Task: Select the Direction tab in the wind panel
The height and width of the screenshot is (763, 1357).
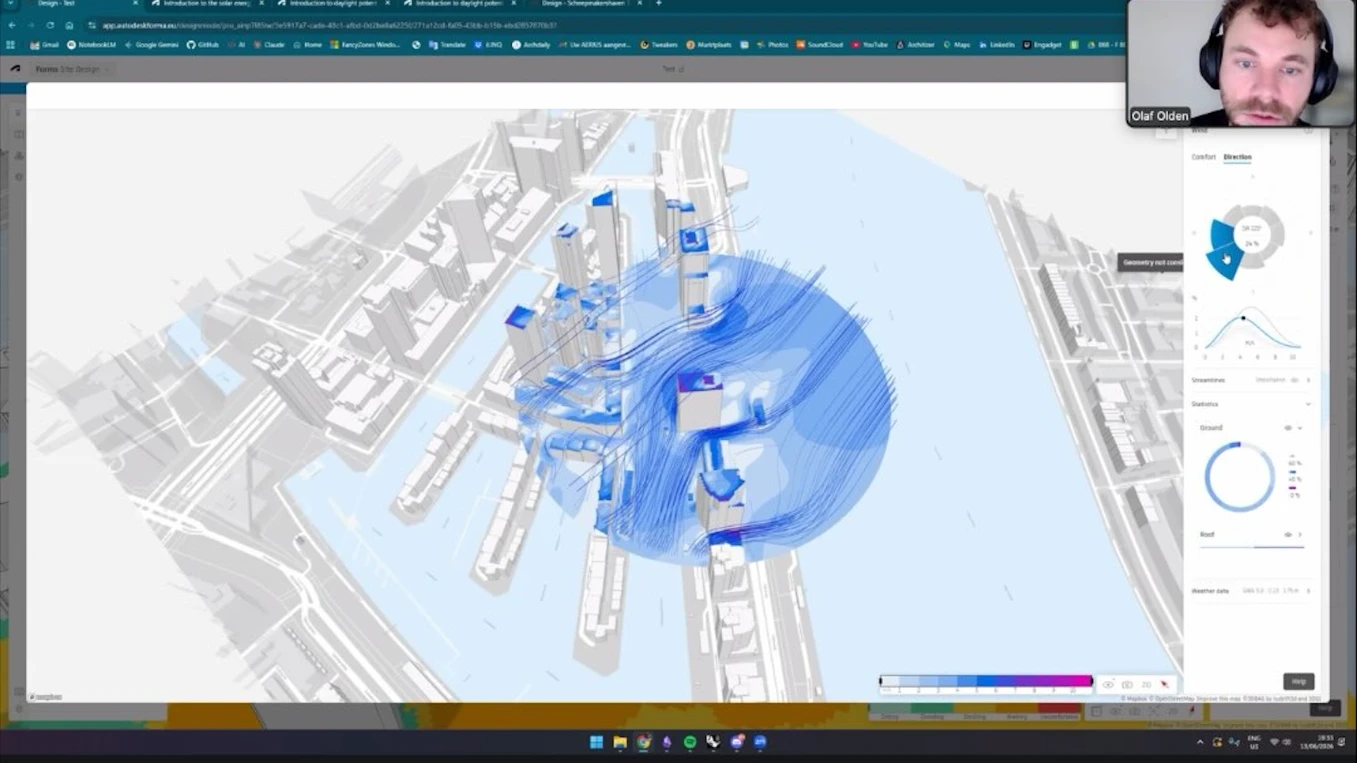Action: pos(1237,157)
